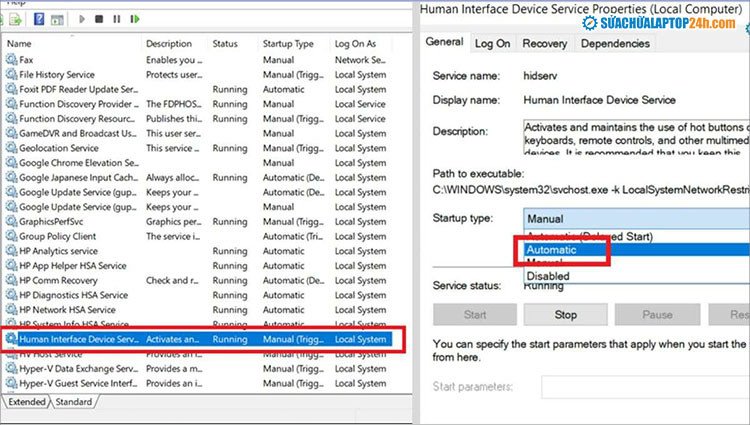Click gear icon beside GraphicsPerfSvc
Screen dimensions: 750x425
(x=11, y=222)
